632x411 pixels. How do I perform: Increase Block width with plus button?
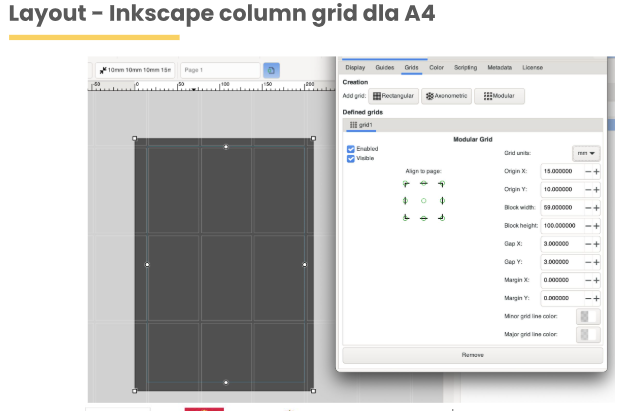point(597,208)
